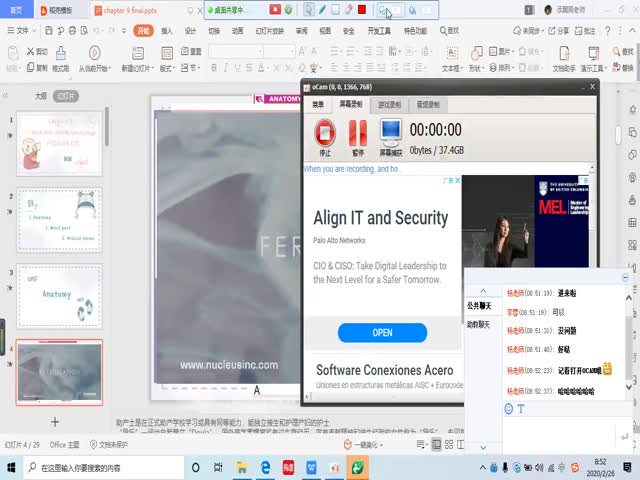
Task: Select the pen tool in sharing toolbar
Action: click(322, 10)
